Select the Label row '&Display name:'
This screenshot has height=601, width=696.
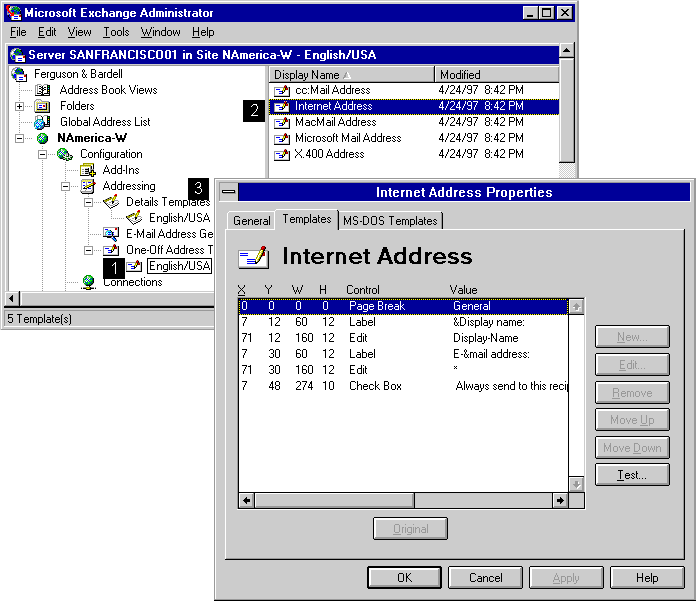tap(403, 322)
